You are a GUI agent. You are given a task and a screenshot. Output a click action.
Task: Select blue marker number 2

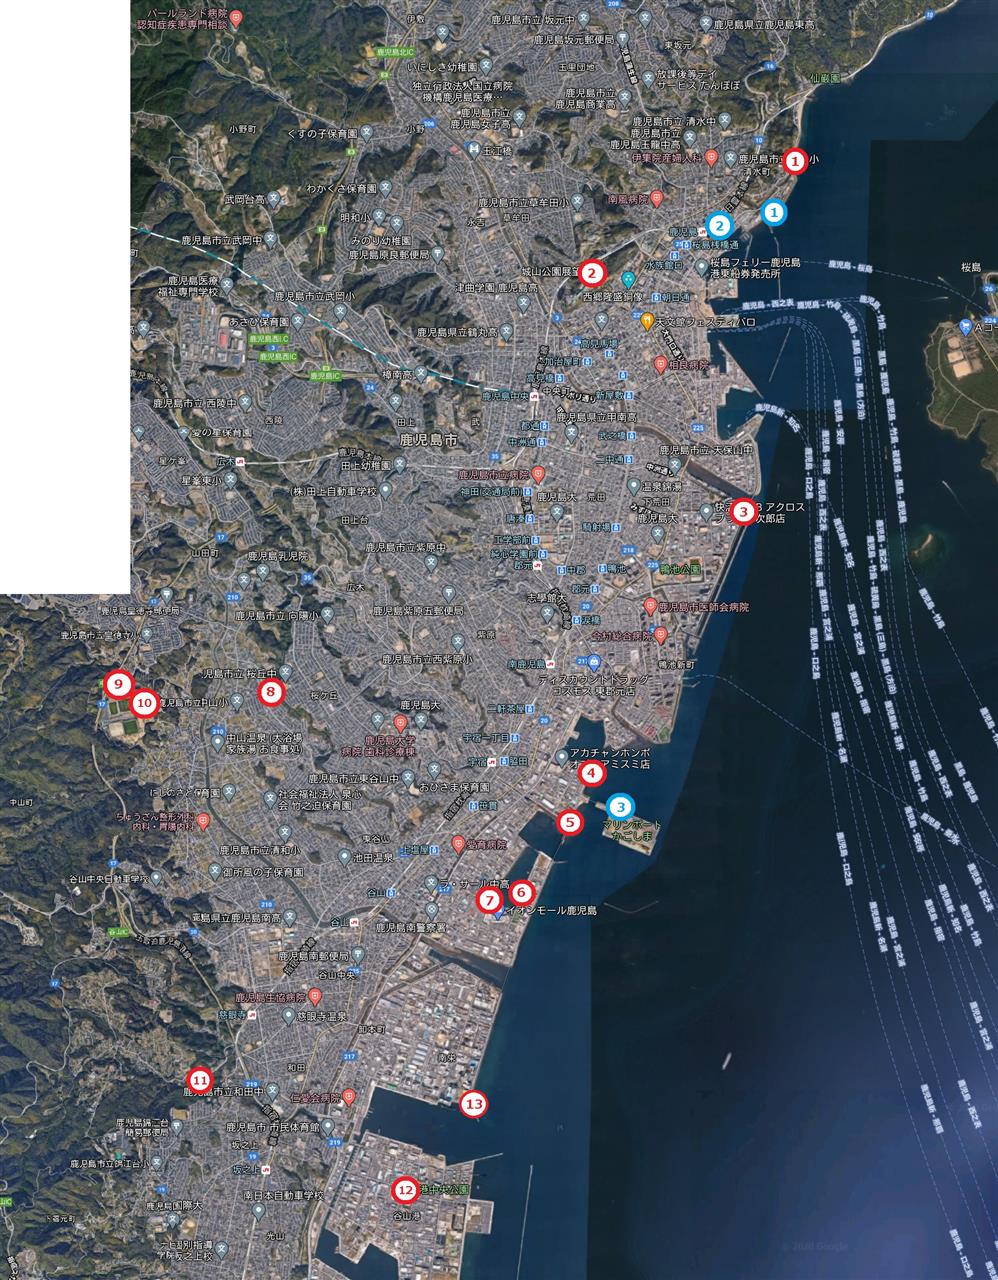pyautogui.click(x=719, y=224)
